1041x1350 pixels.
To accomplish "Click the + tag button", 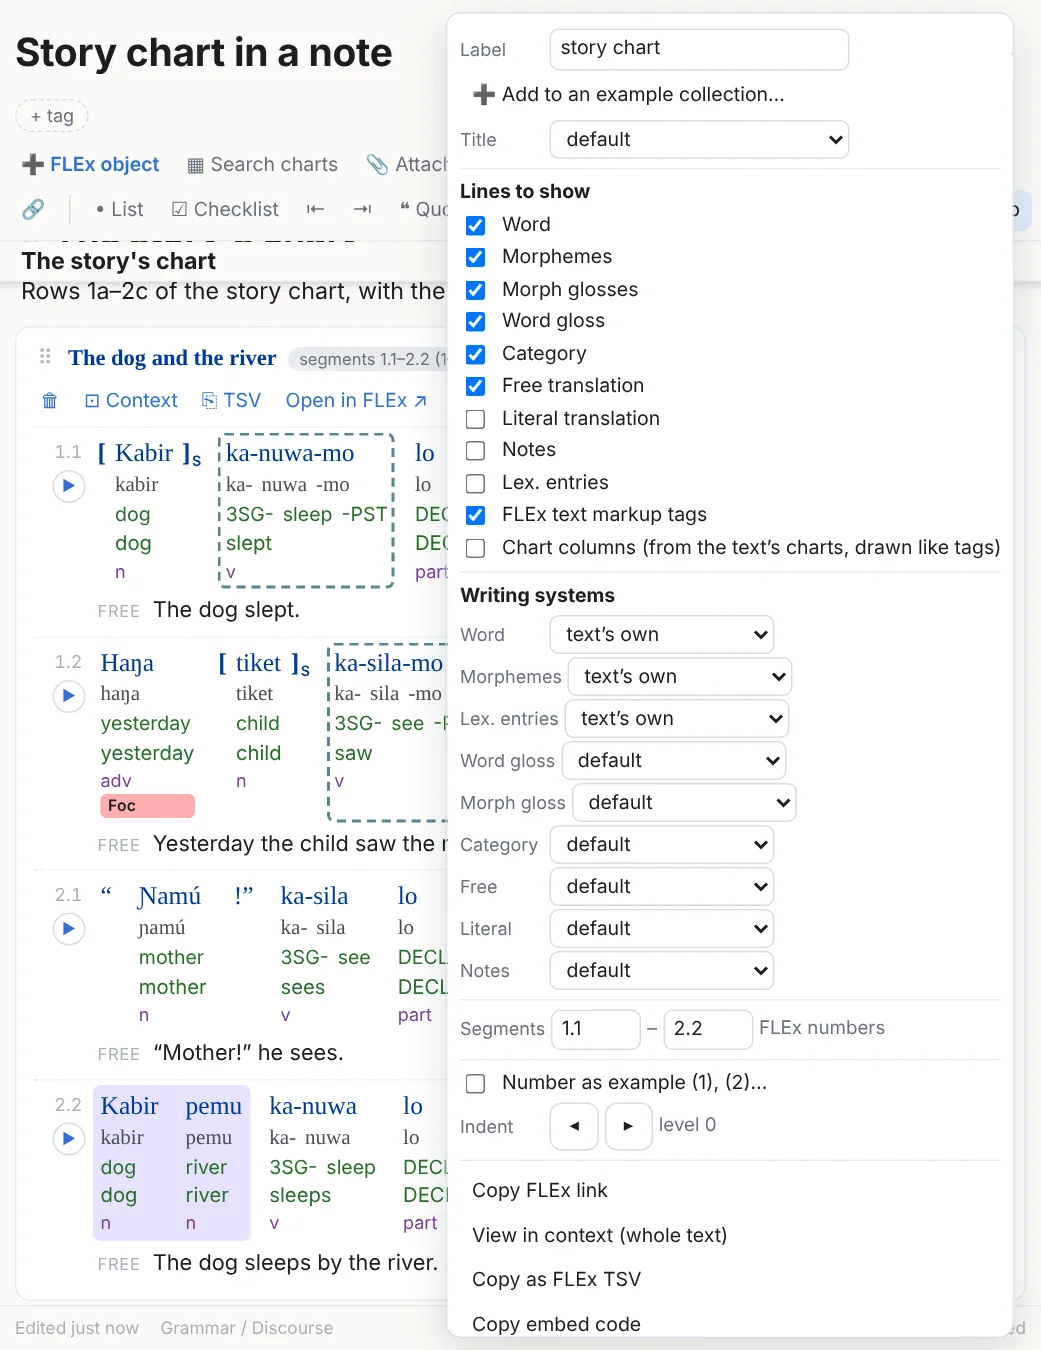I will (x=52, y=116).
